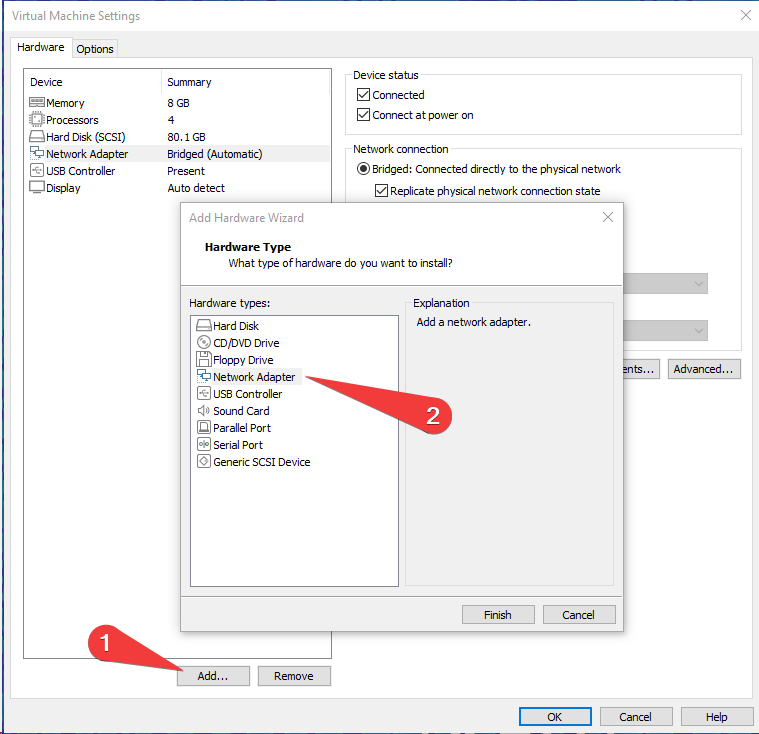The image size is (759, 734).
Task: Toggle Replicate physical network connection state
Action: point(381,191)
